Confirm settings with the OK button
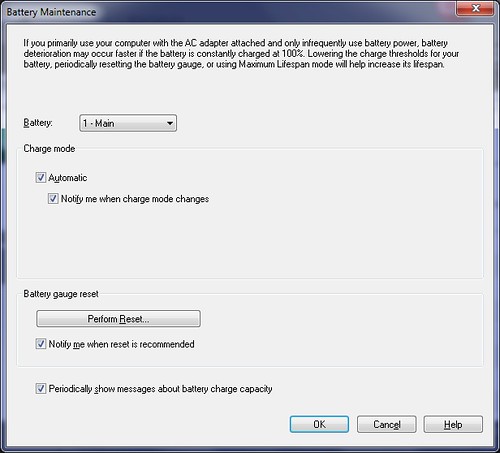Screen dimensions: 500x453 click(319, 424)
